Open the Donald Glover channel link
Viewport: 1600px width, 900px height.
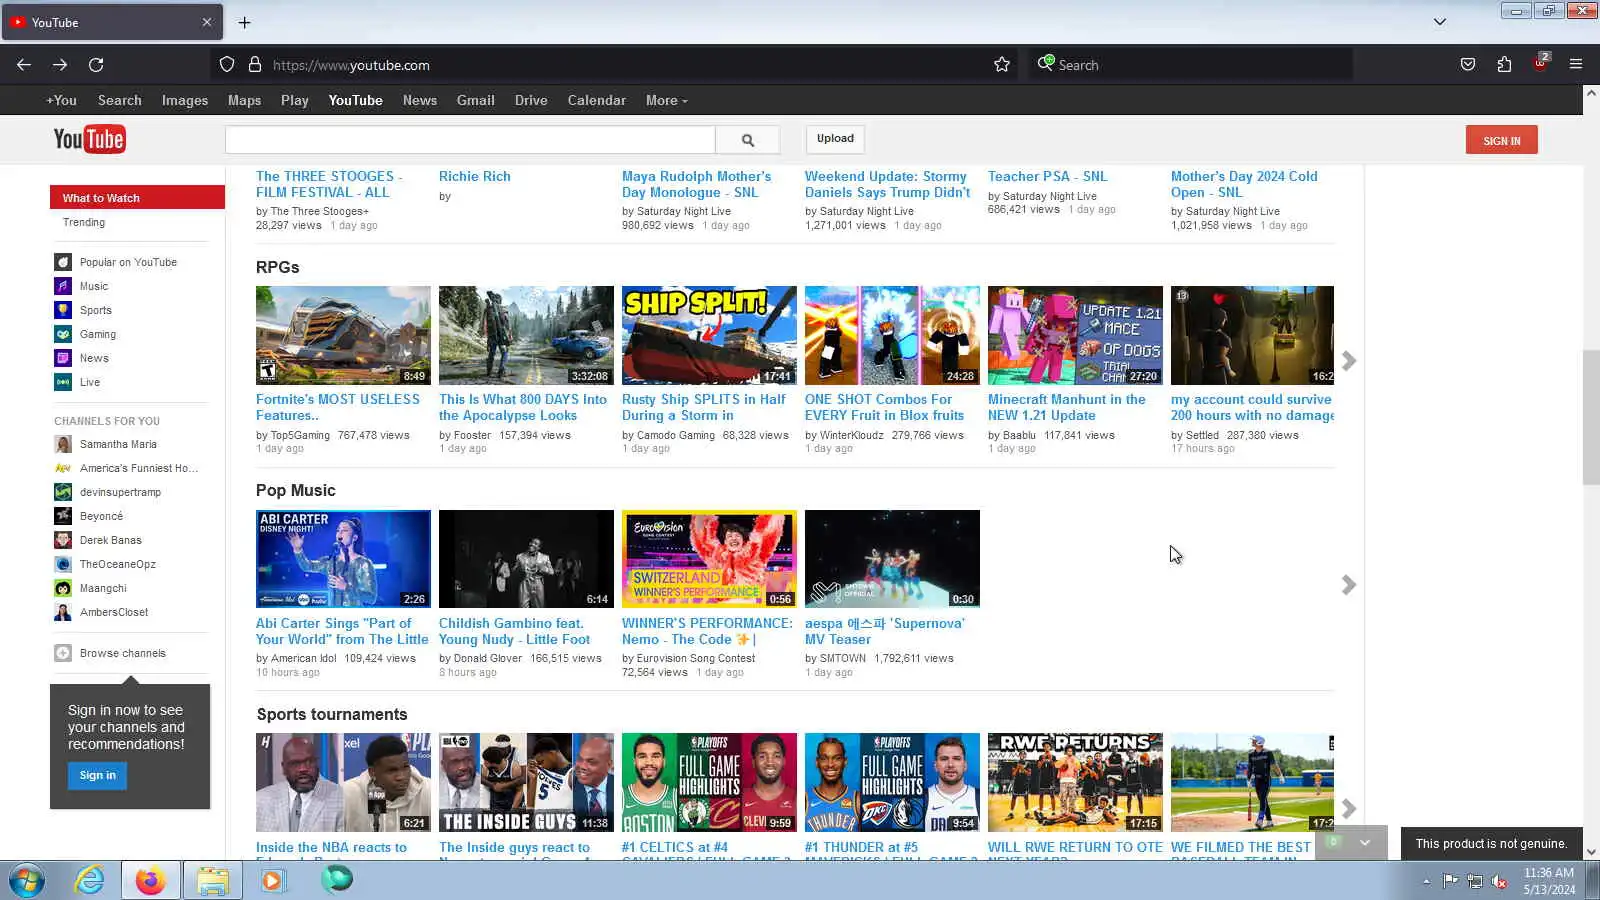(488, 658)
